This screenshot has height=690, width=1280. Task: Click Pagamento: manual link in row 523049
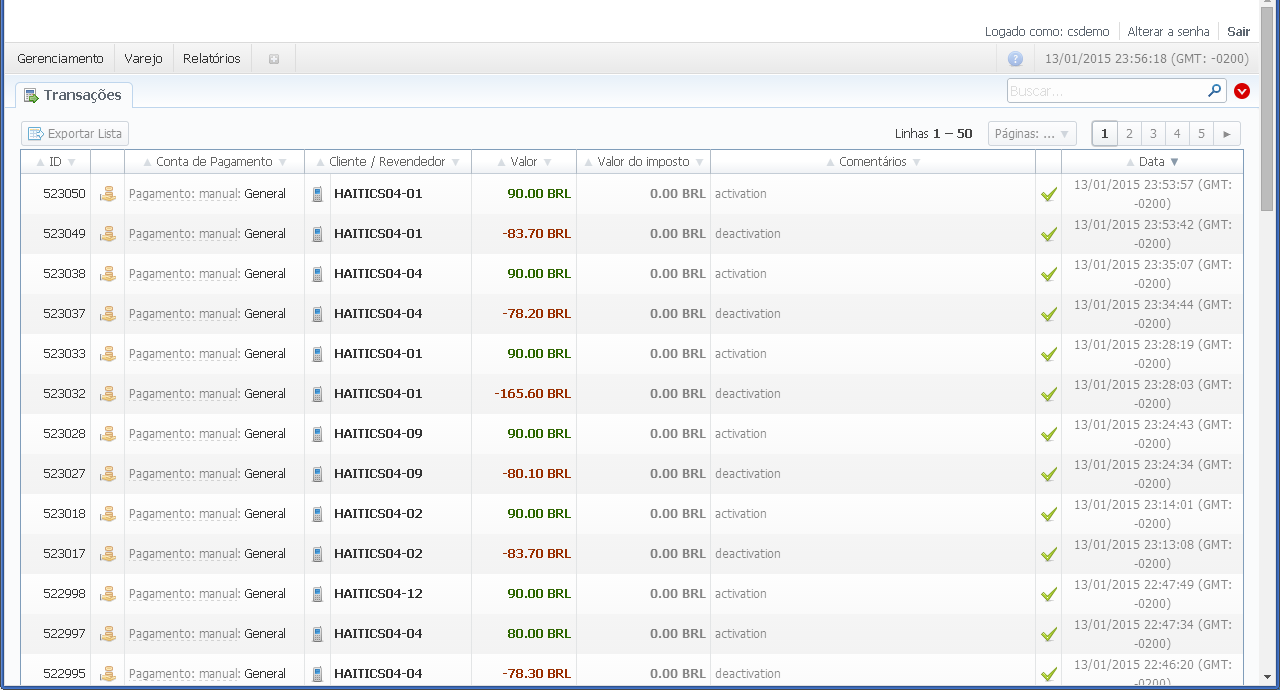[x=184, y=234]
